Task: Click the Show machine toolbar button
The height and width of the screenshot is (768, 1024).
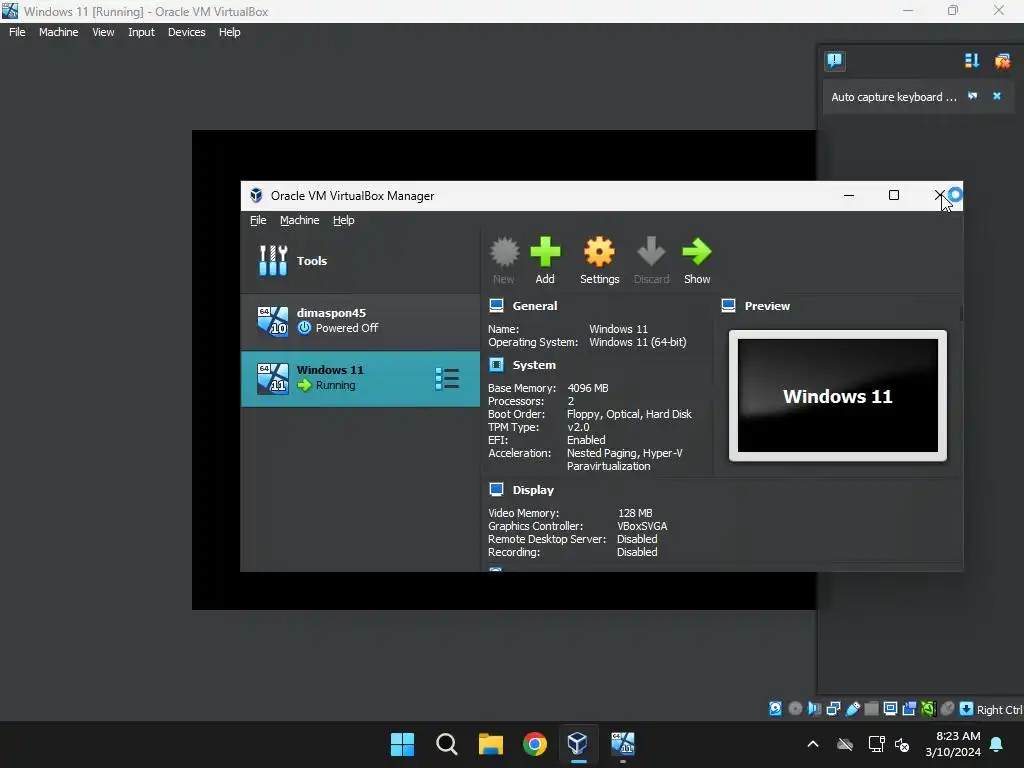Action: [697, 261]
